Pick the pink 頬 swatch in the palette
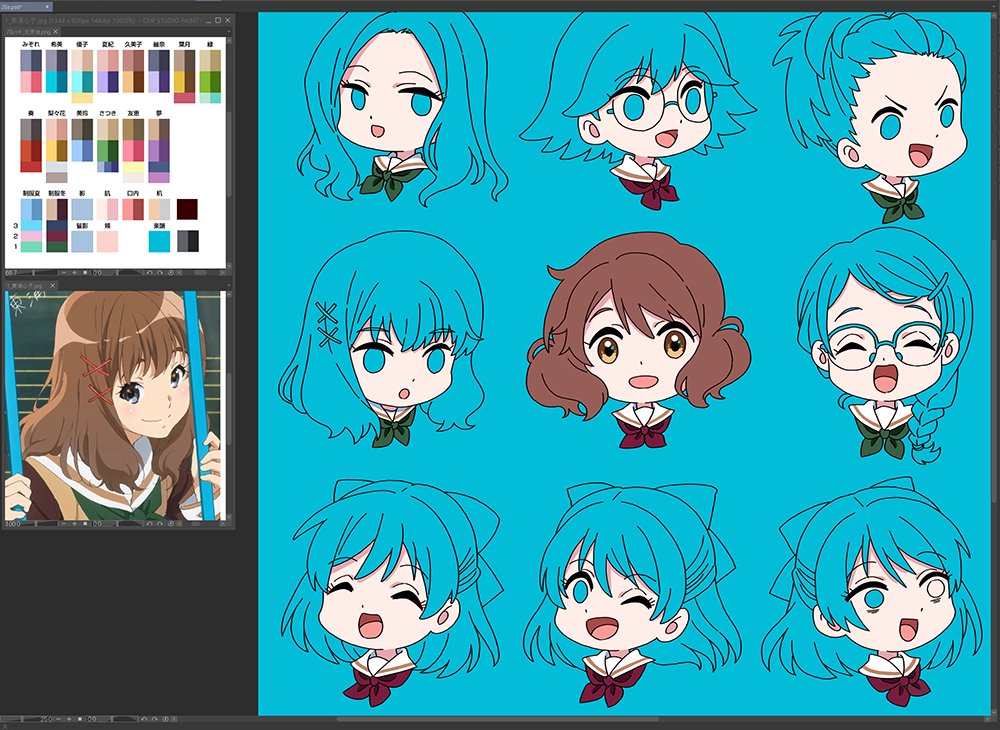This screenshot has height=730, width=1000. coord(107,241)
